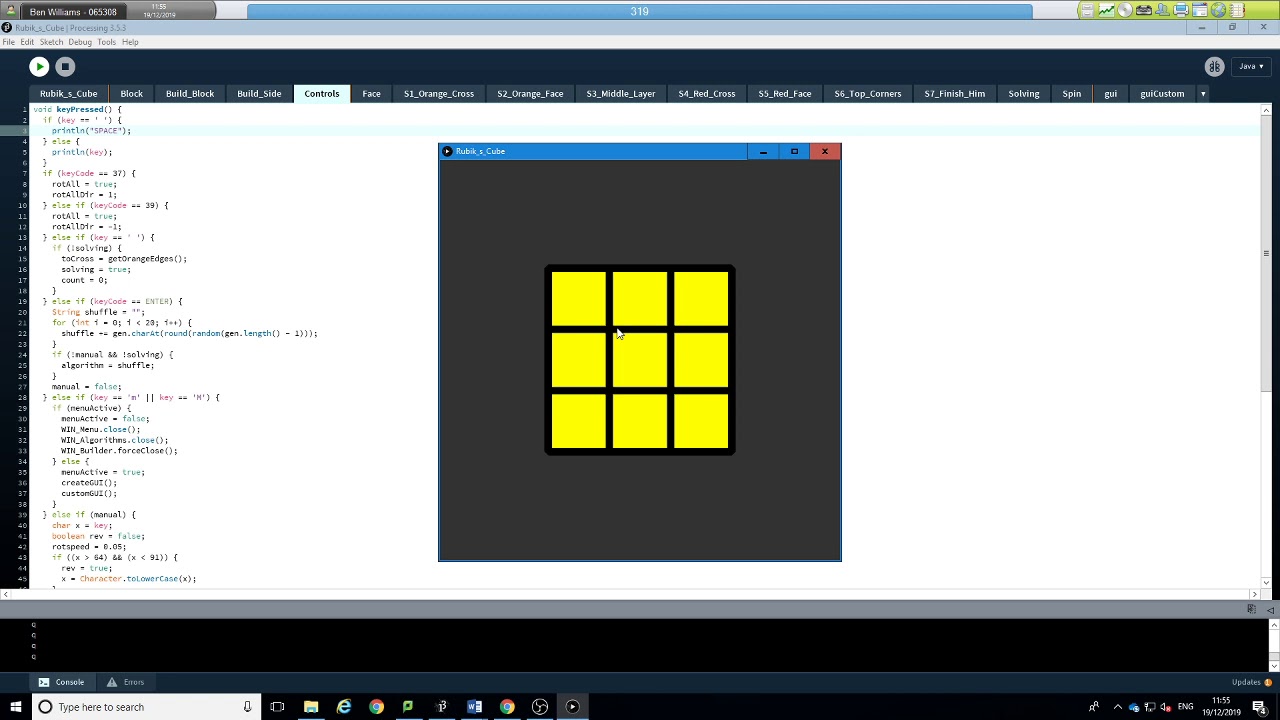Image resolution: width=1280 pixels, height=720 pixels.
Task: Open OBS Studio from taskbar
Action: click(x=540, y=707)
